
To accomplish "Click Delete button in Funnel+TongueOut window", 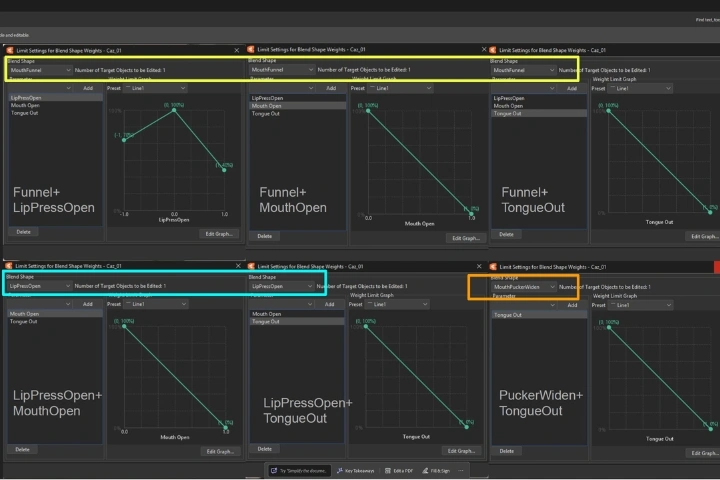I will (506, 234).
